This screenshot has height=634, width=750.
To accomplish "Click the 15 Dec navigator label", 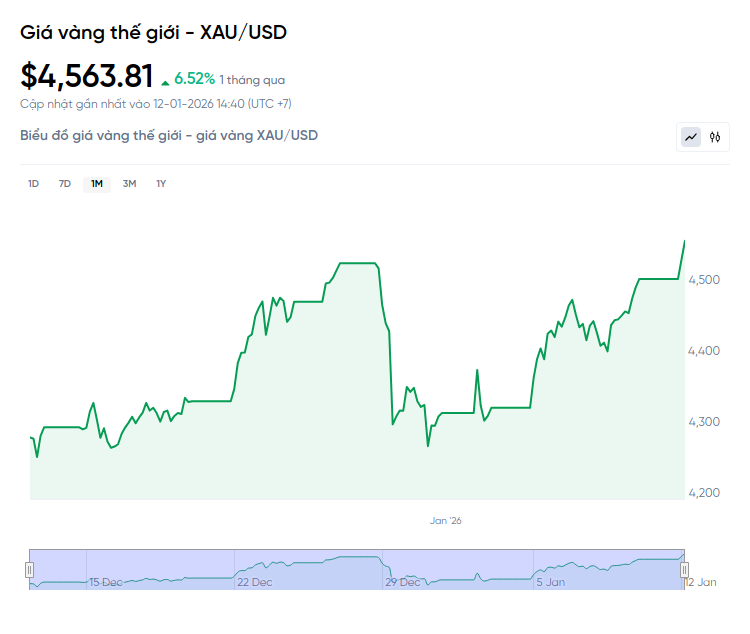I will 106,582.
